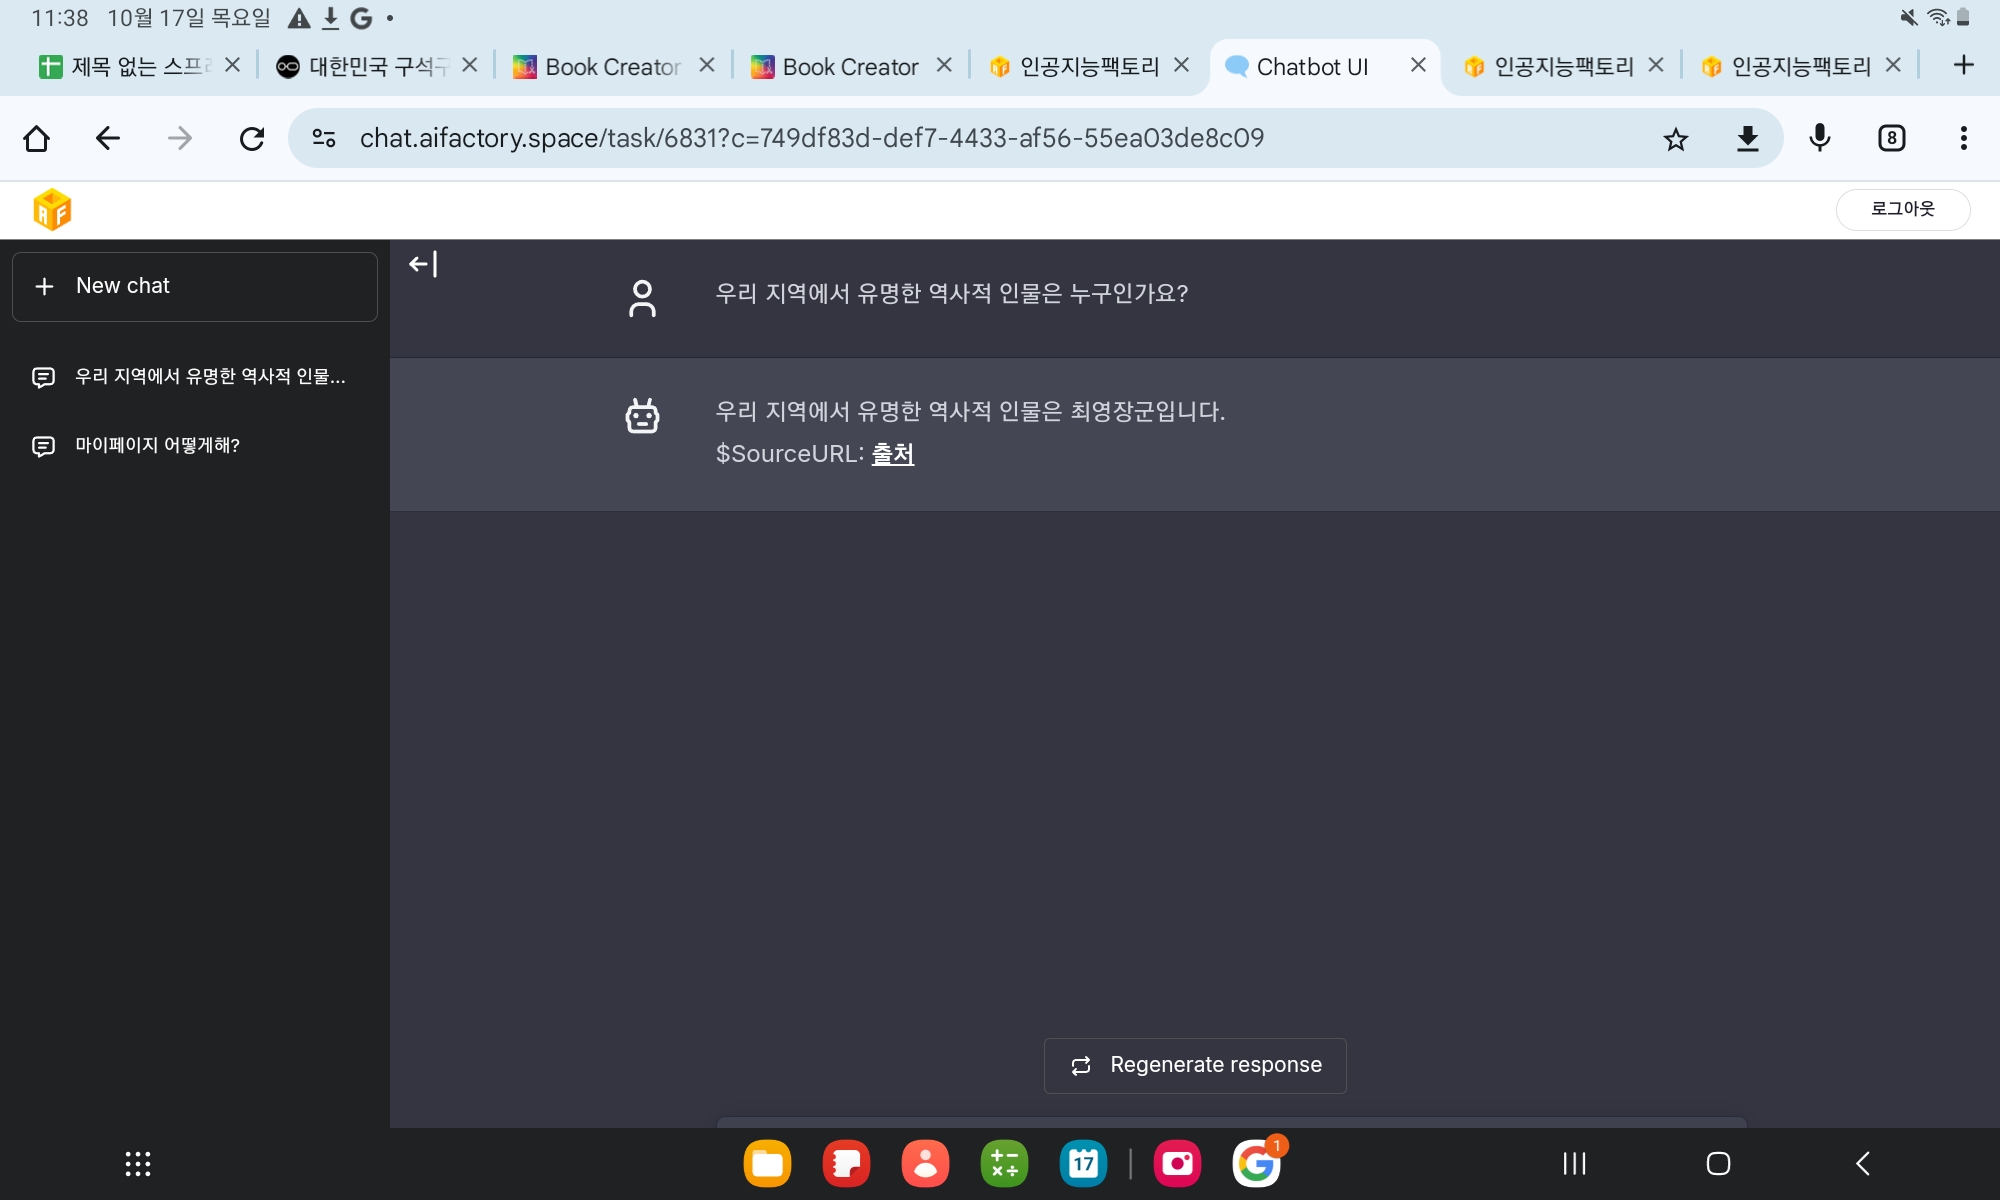This screenshot has width=2000, height=1200.
Task: Open the 출처 source link
Action: click(892, 454)
